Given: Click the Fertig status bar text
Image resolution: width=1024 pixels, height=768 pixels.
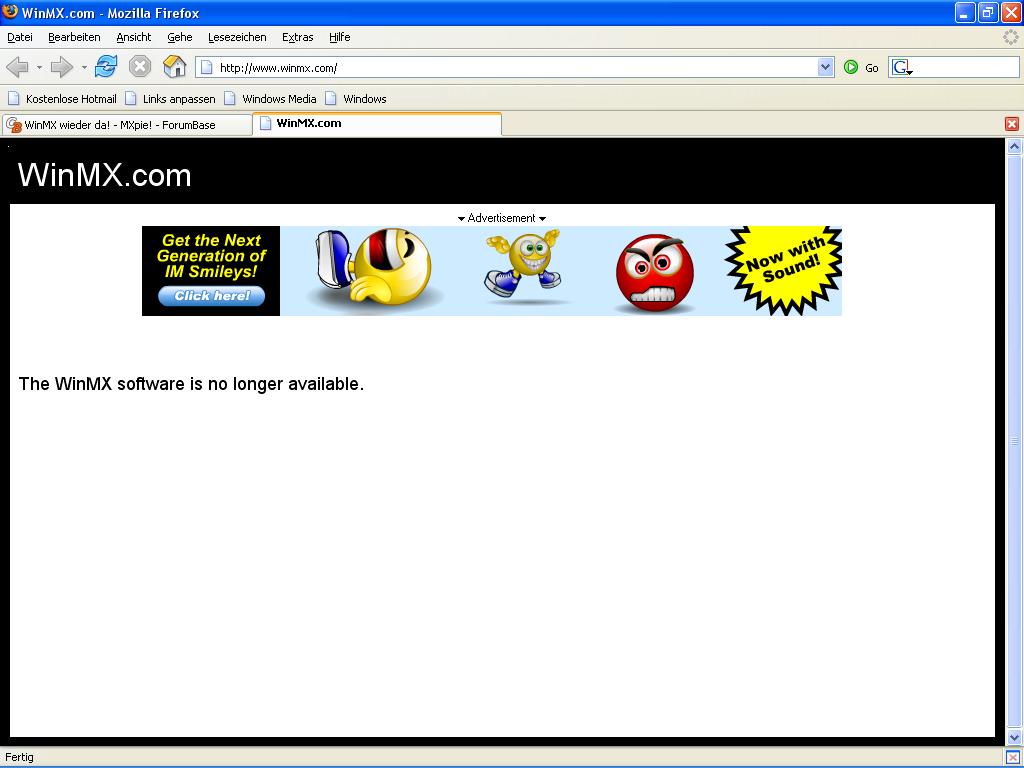Looking at the screenshot, I should 20,757.
